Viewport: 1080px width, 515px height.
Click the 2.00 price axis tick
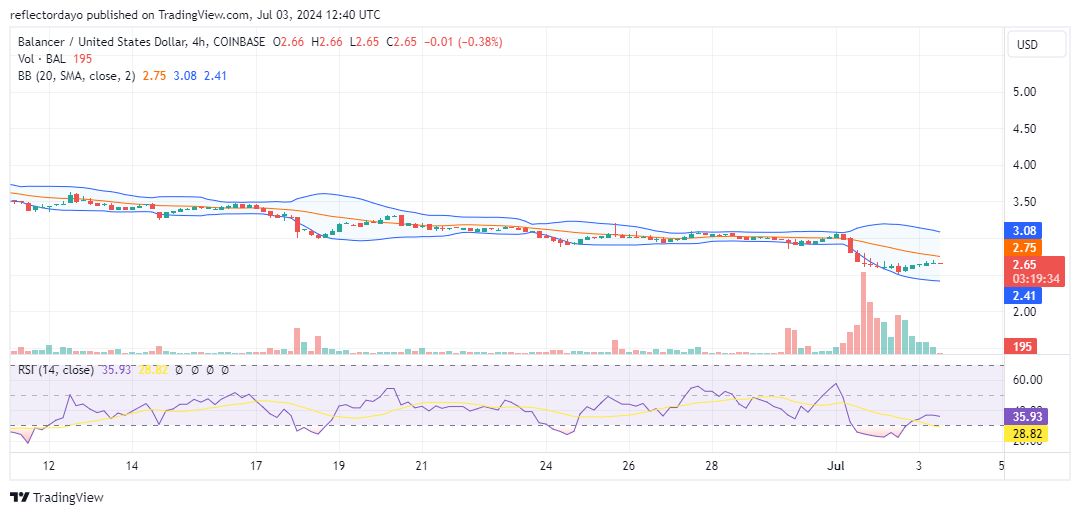tap(1026, 311)
